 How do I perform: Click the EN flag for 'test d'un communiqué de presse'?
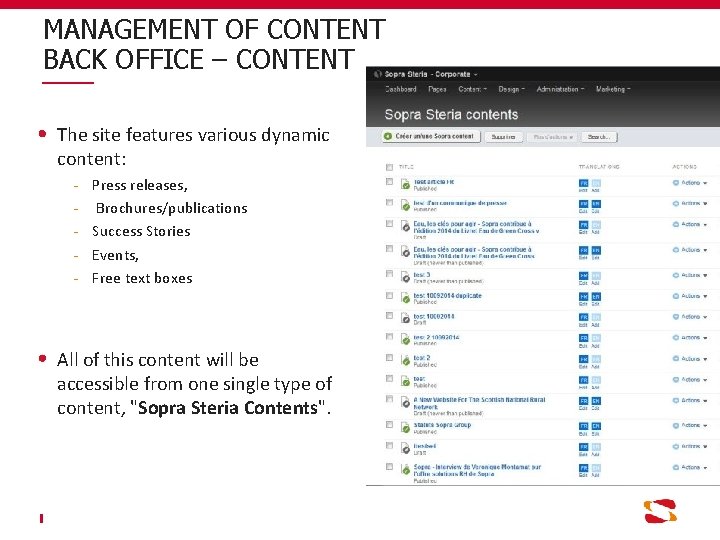[x=596, y=203]
